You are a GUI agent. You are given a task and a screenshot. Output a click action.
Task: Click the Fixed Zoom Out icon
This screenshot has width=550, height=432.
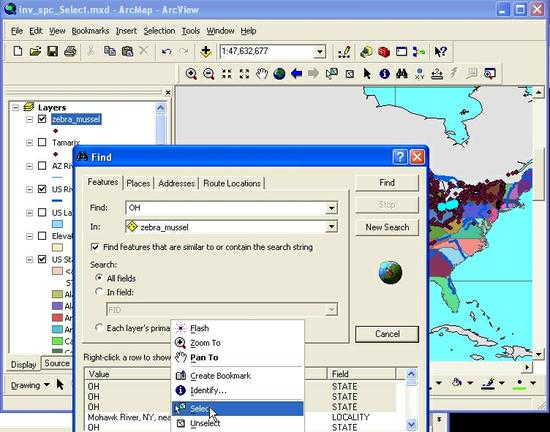[244, 74]
